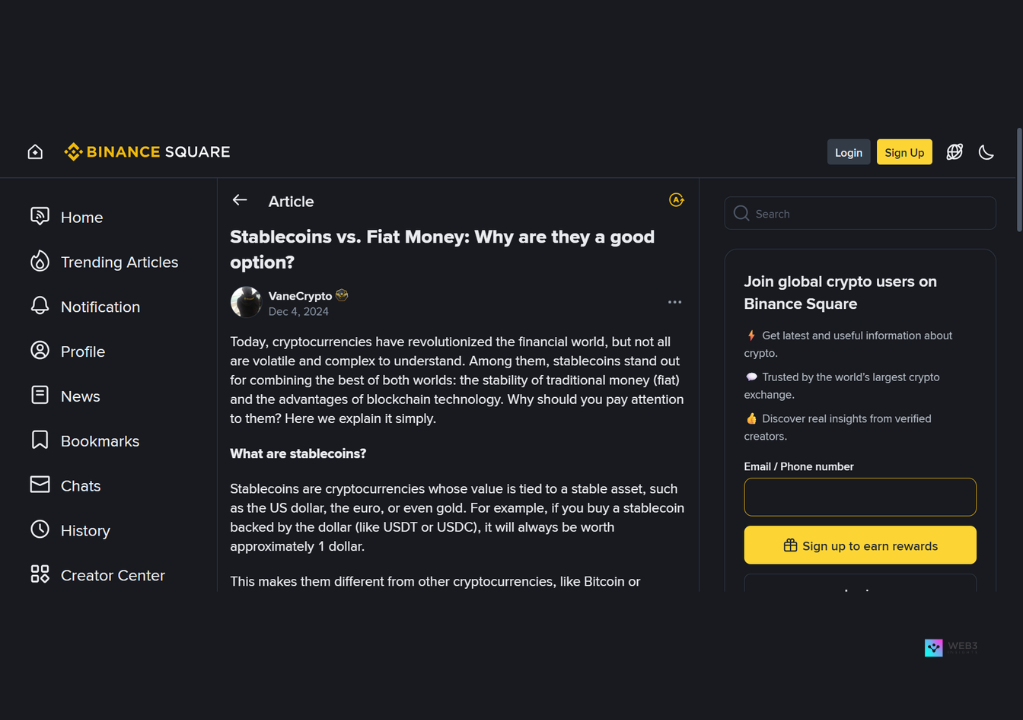Click the home icon beside the Binance logo
Viewport: 1023px width, 720px height.
[x=35, y=151]
